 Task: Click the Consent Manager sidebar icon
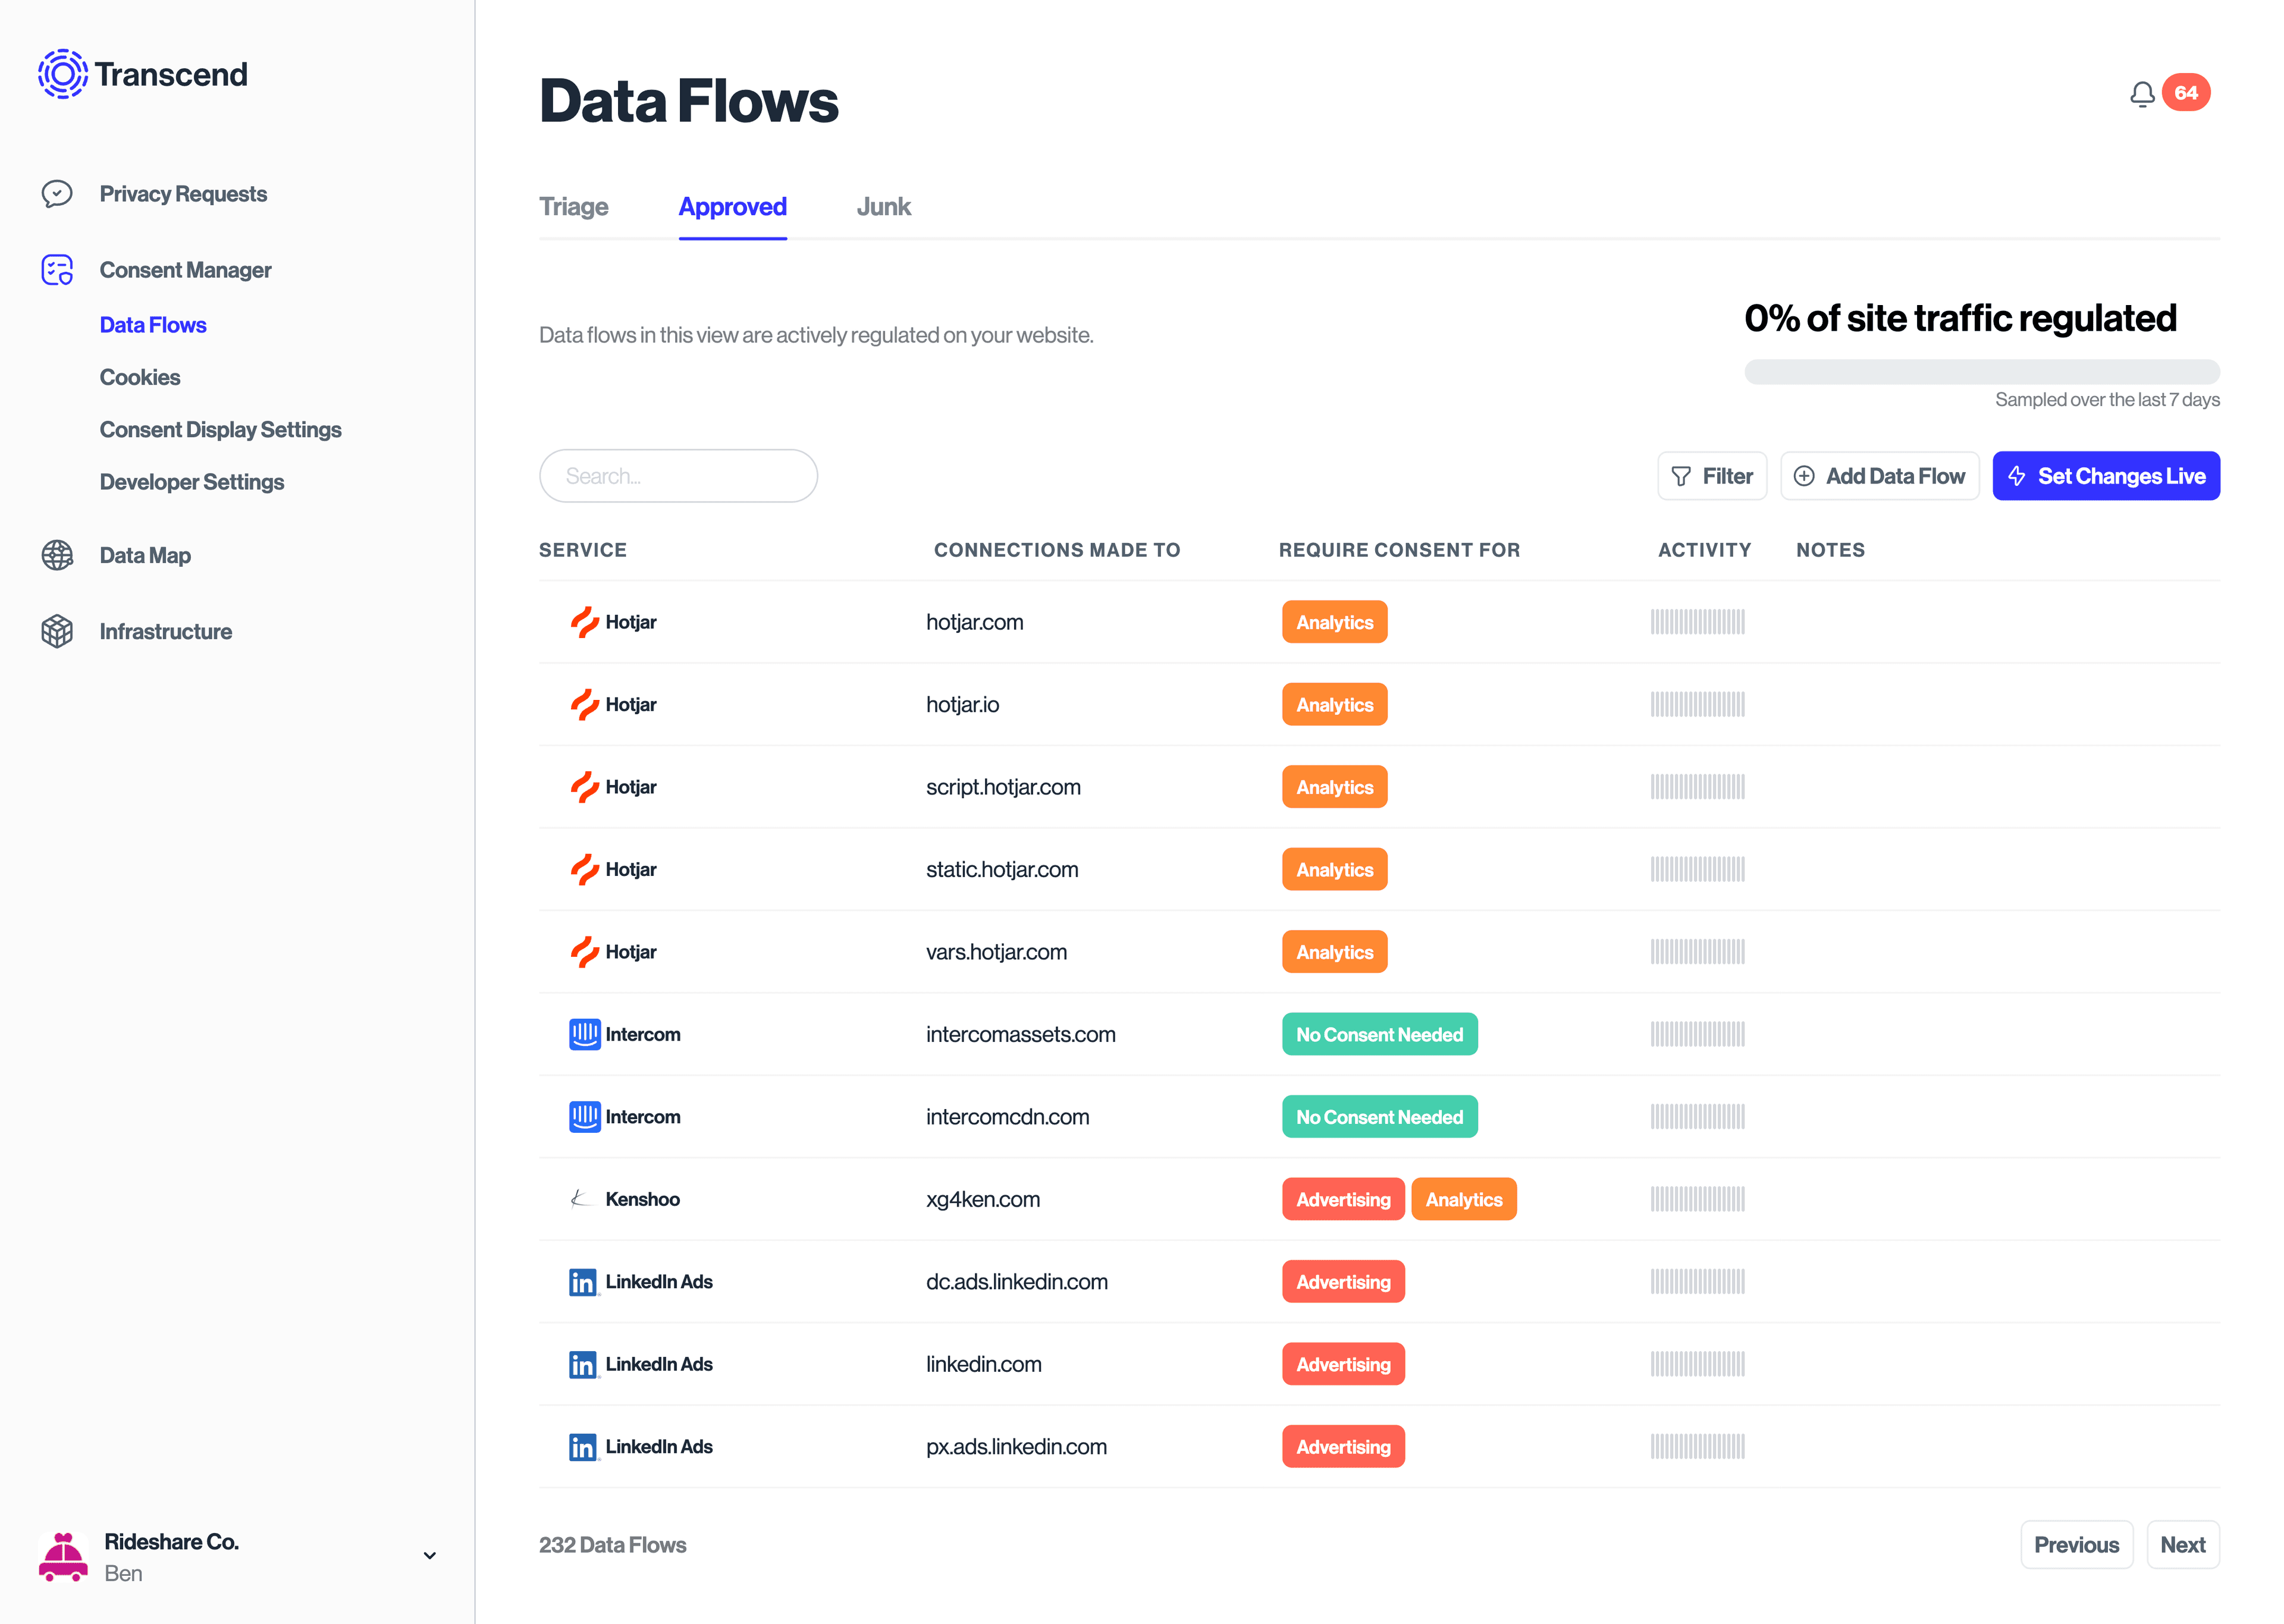pos(58,269)
